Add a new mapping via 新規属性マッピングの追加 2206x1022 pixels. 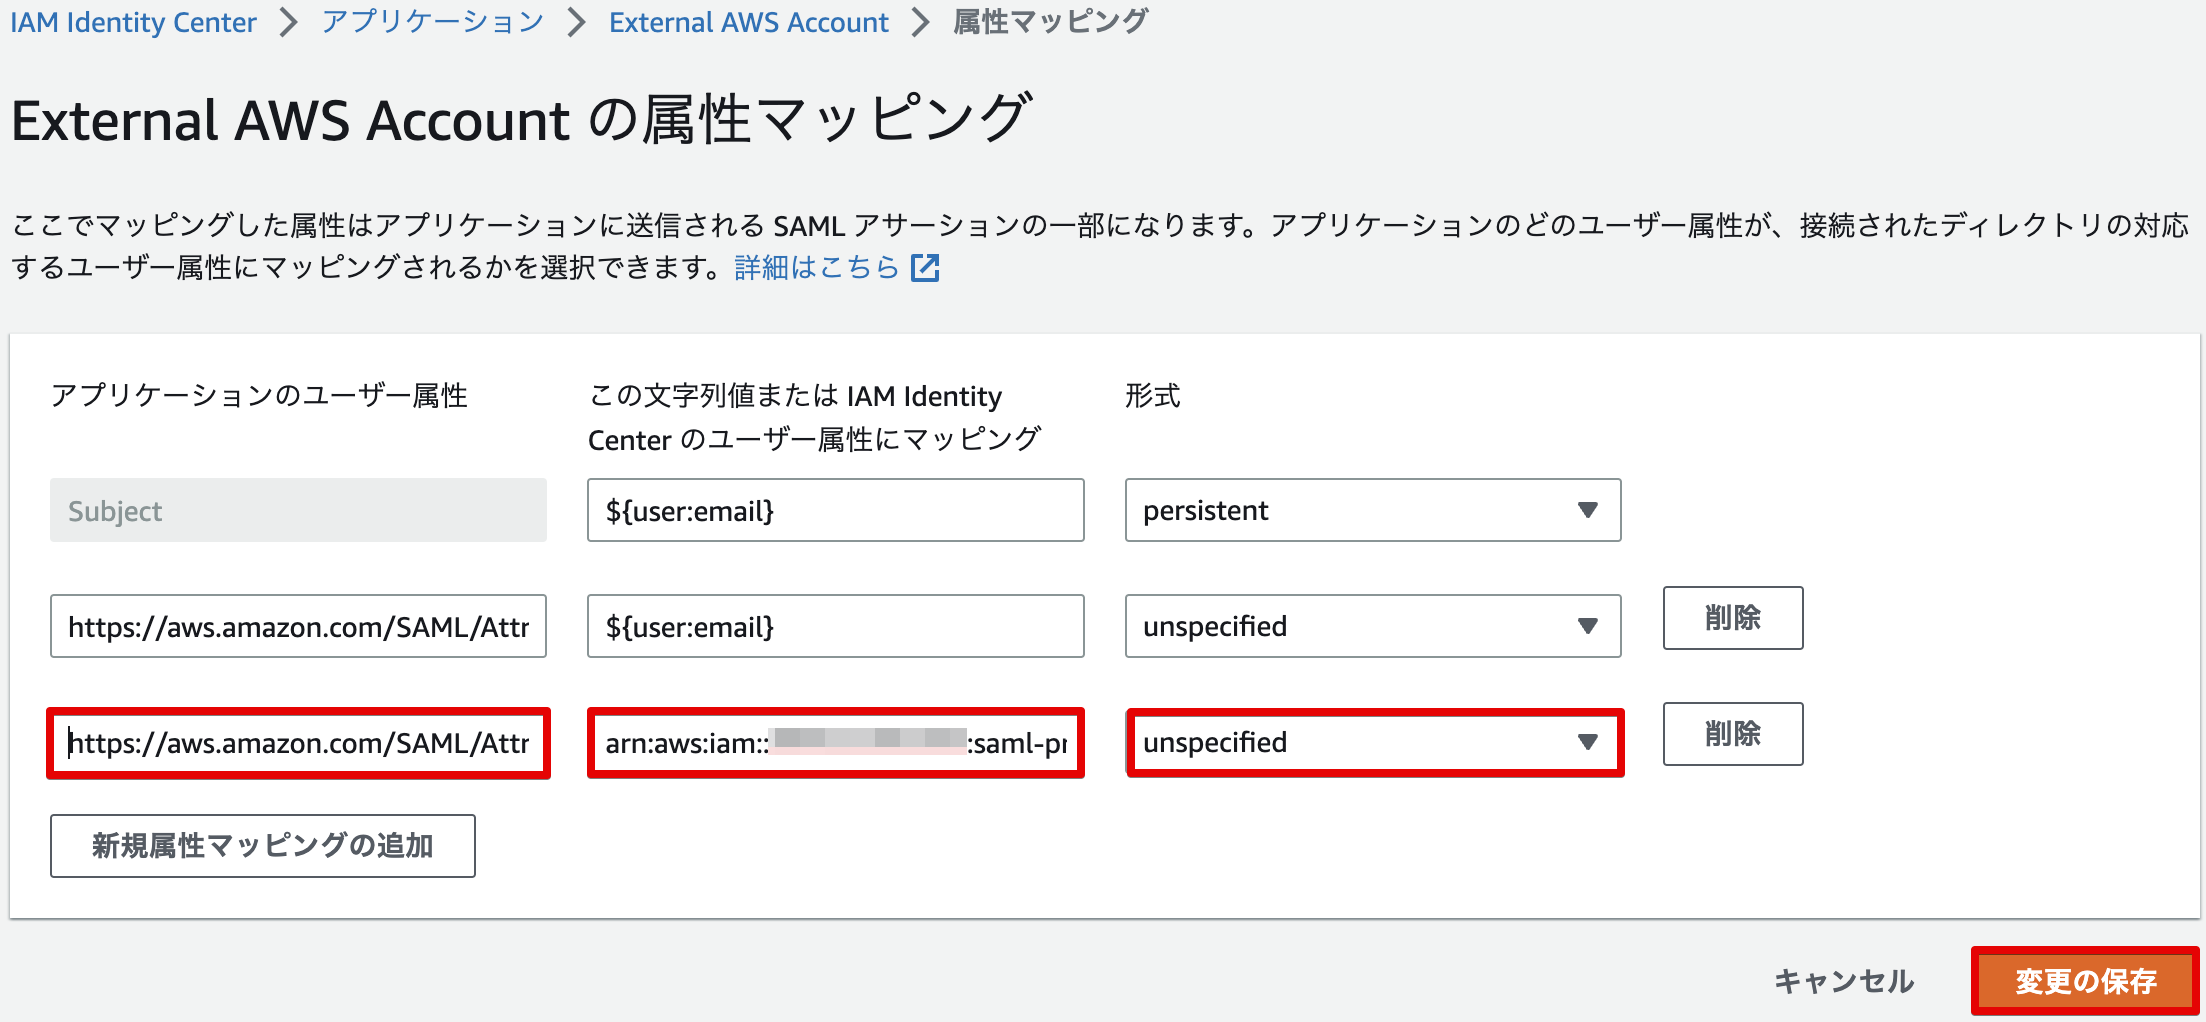(x=262, y=845)
